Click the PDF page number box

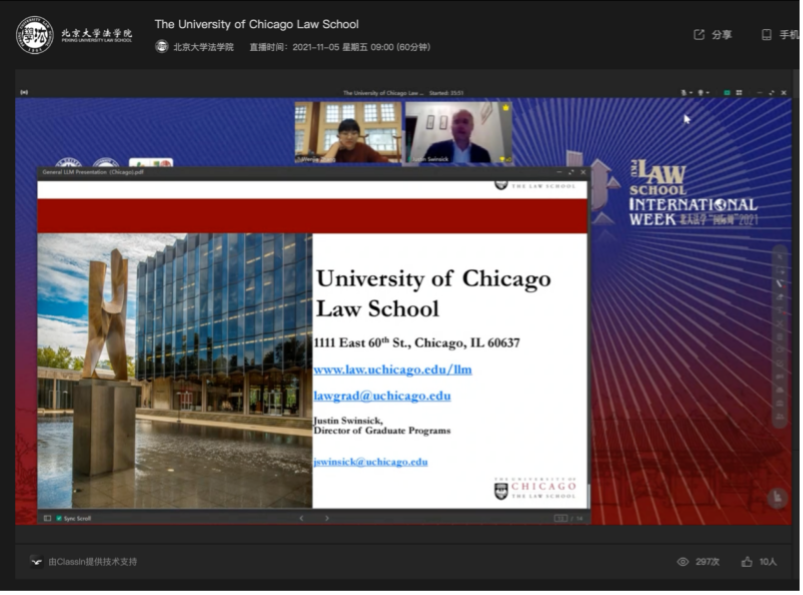pos(561,518)
